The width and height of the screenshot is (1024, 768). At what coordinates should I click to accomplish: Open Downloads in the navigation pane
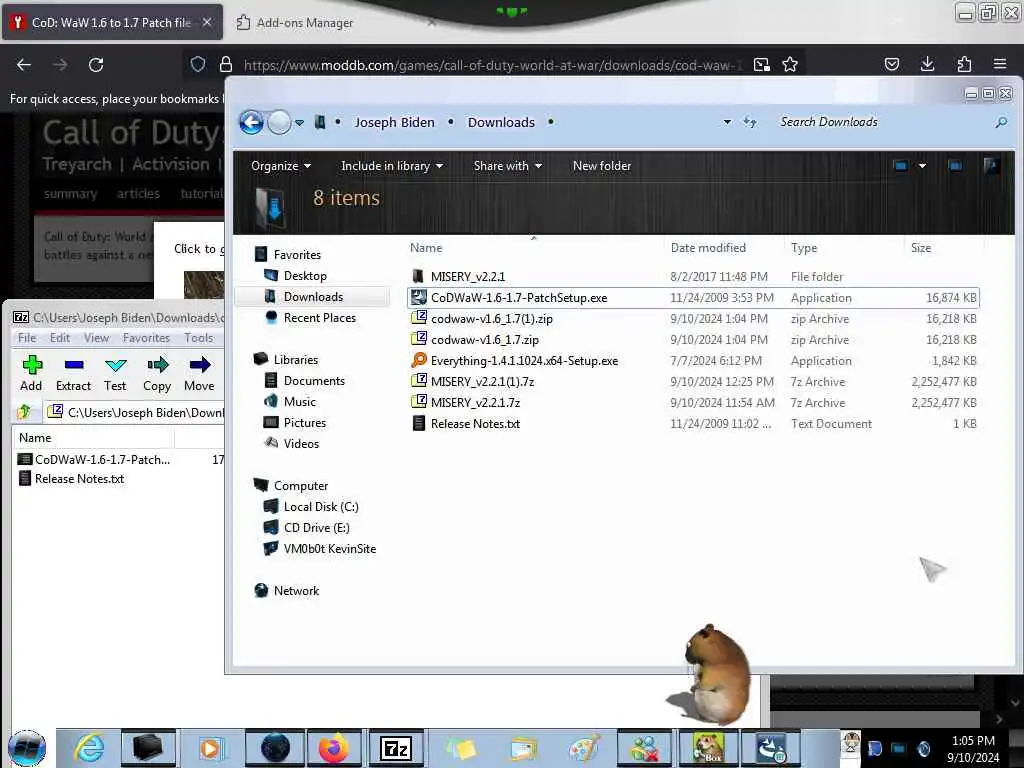point(312,296)
